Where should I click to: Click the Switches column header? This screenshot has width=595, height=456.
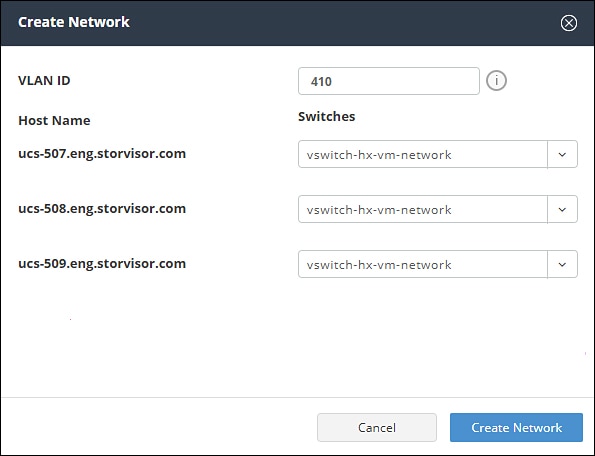[326, 116]
